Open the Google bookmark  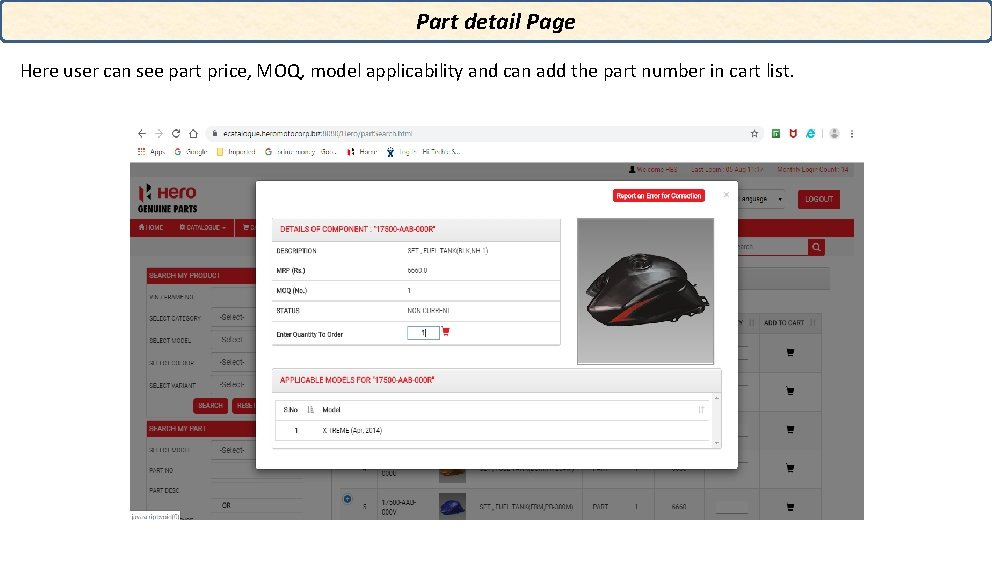[191, 152]
